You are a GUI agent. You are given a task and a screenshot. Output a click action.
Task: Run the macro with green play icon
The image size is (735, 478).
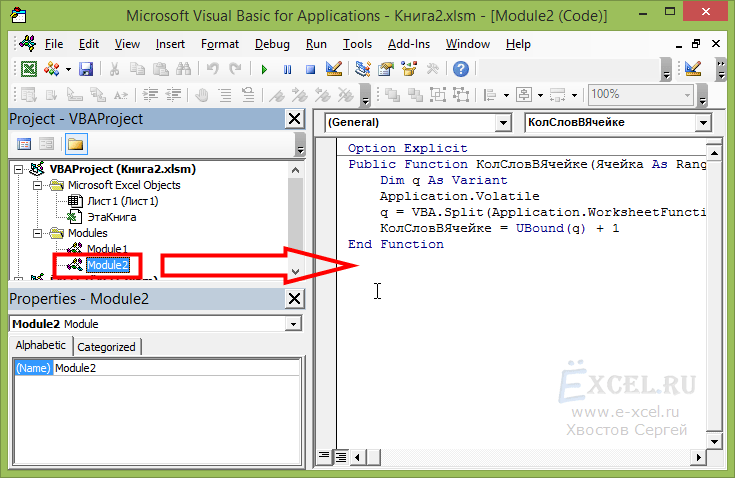coord(264,70)
